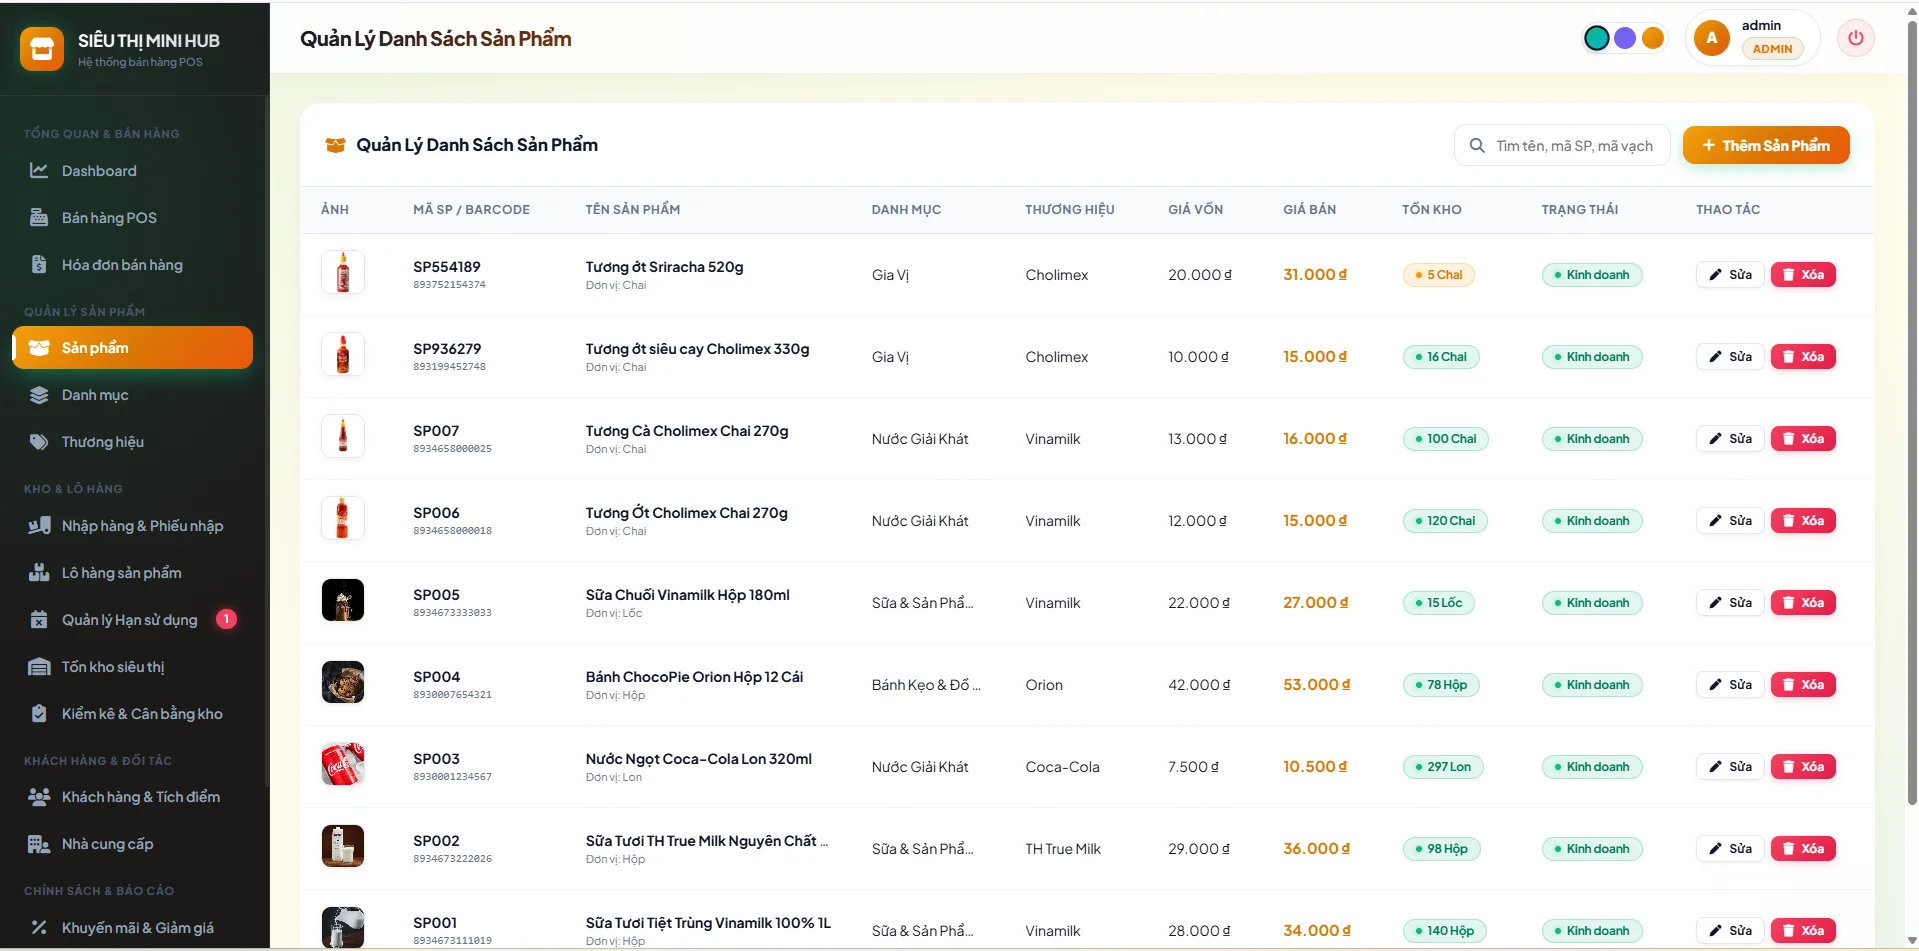The width and height of the screenshot is (1919, 951).
Task: Select the purple theme color dot
Action: (x=1625, y=38)
